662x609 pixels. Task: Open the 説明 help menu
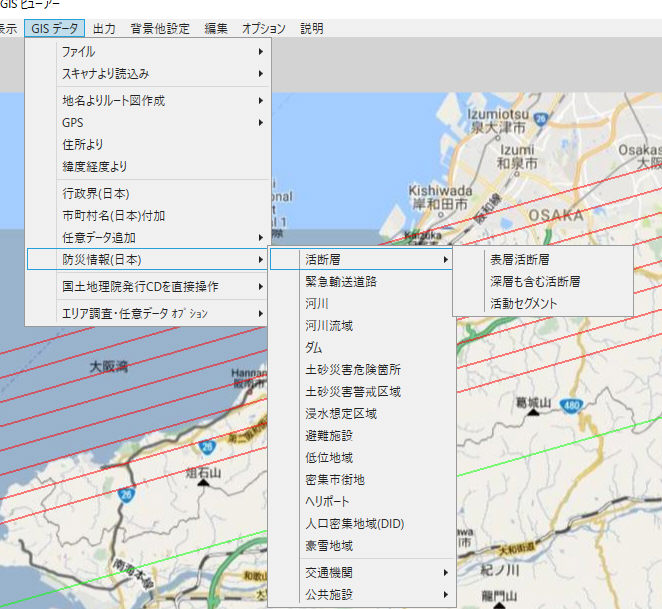(x=312, y=29)
